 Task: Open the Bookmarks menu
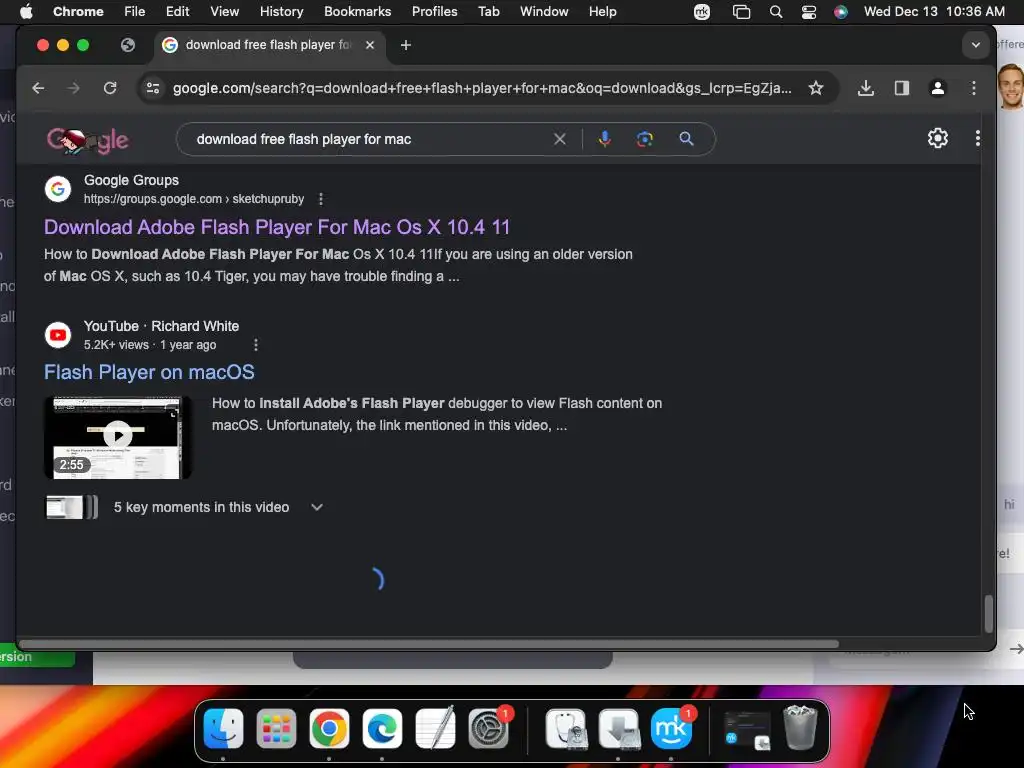357,12
